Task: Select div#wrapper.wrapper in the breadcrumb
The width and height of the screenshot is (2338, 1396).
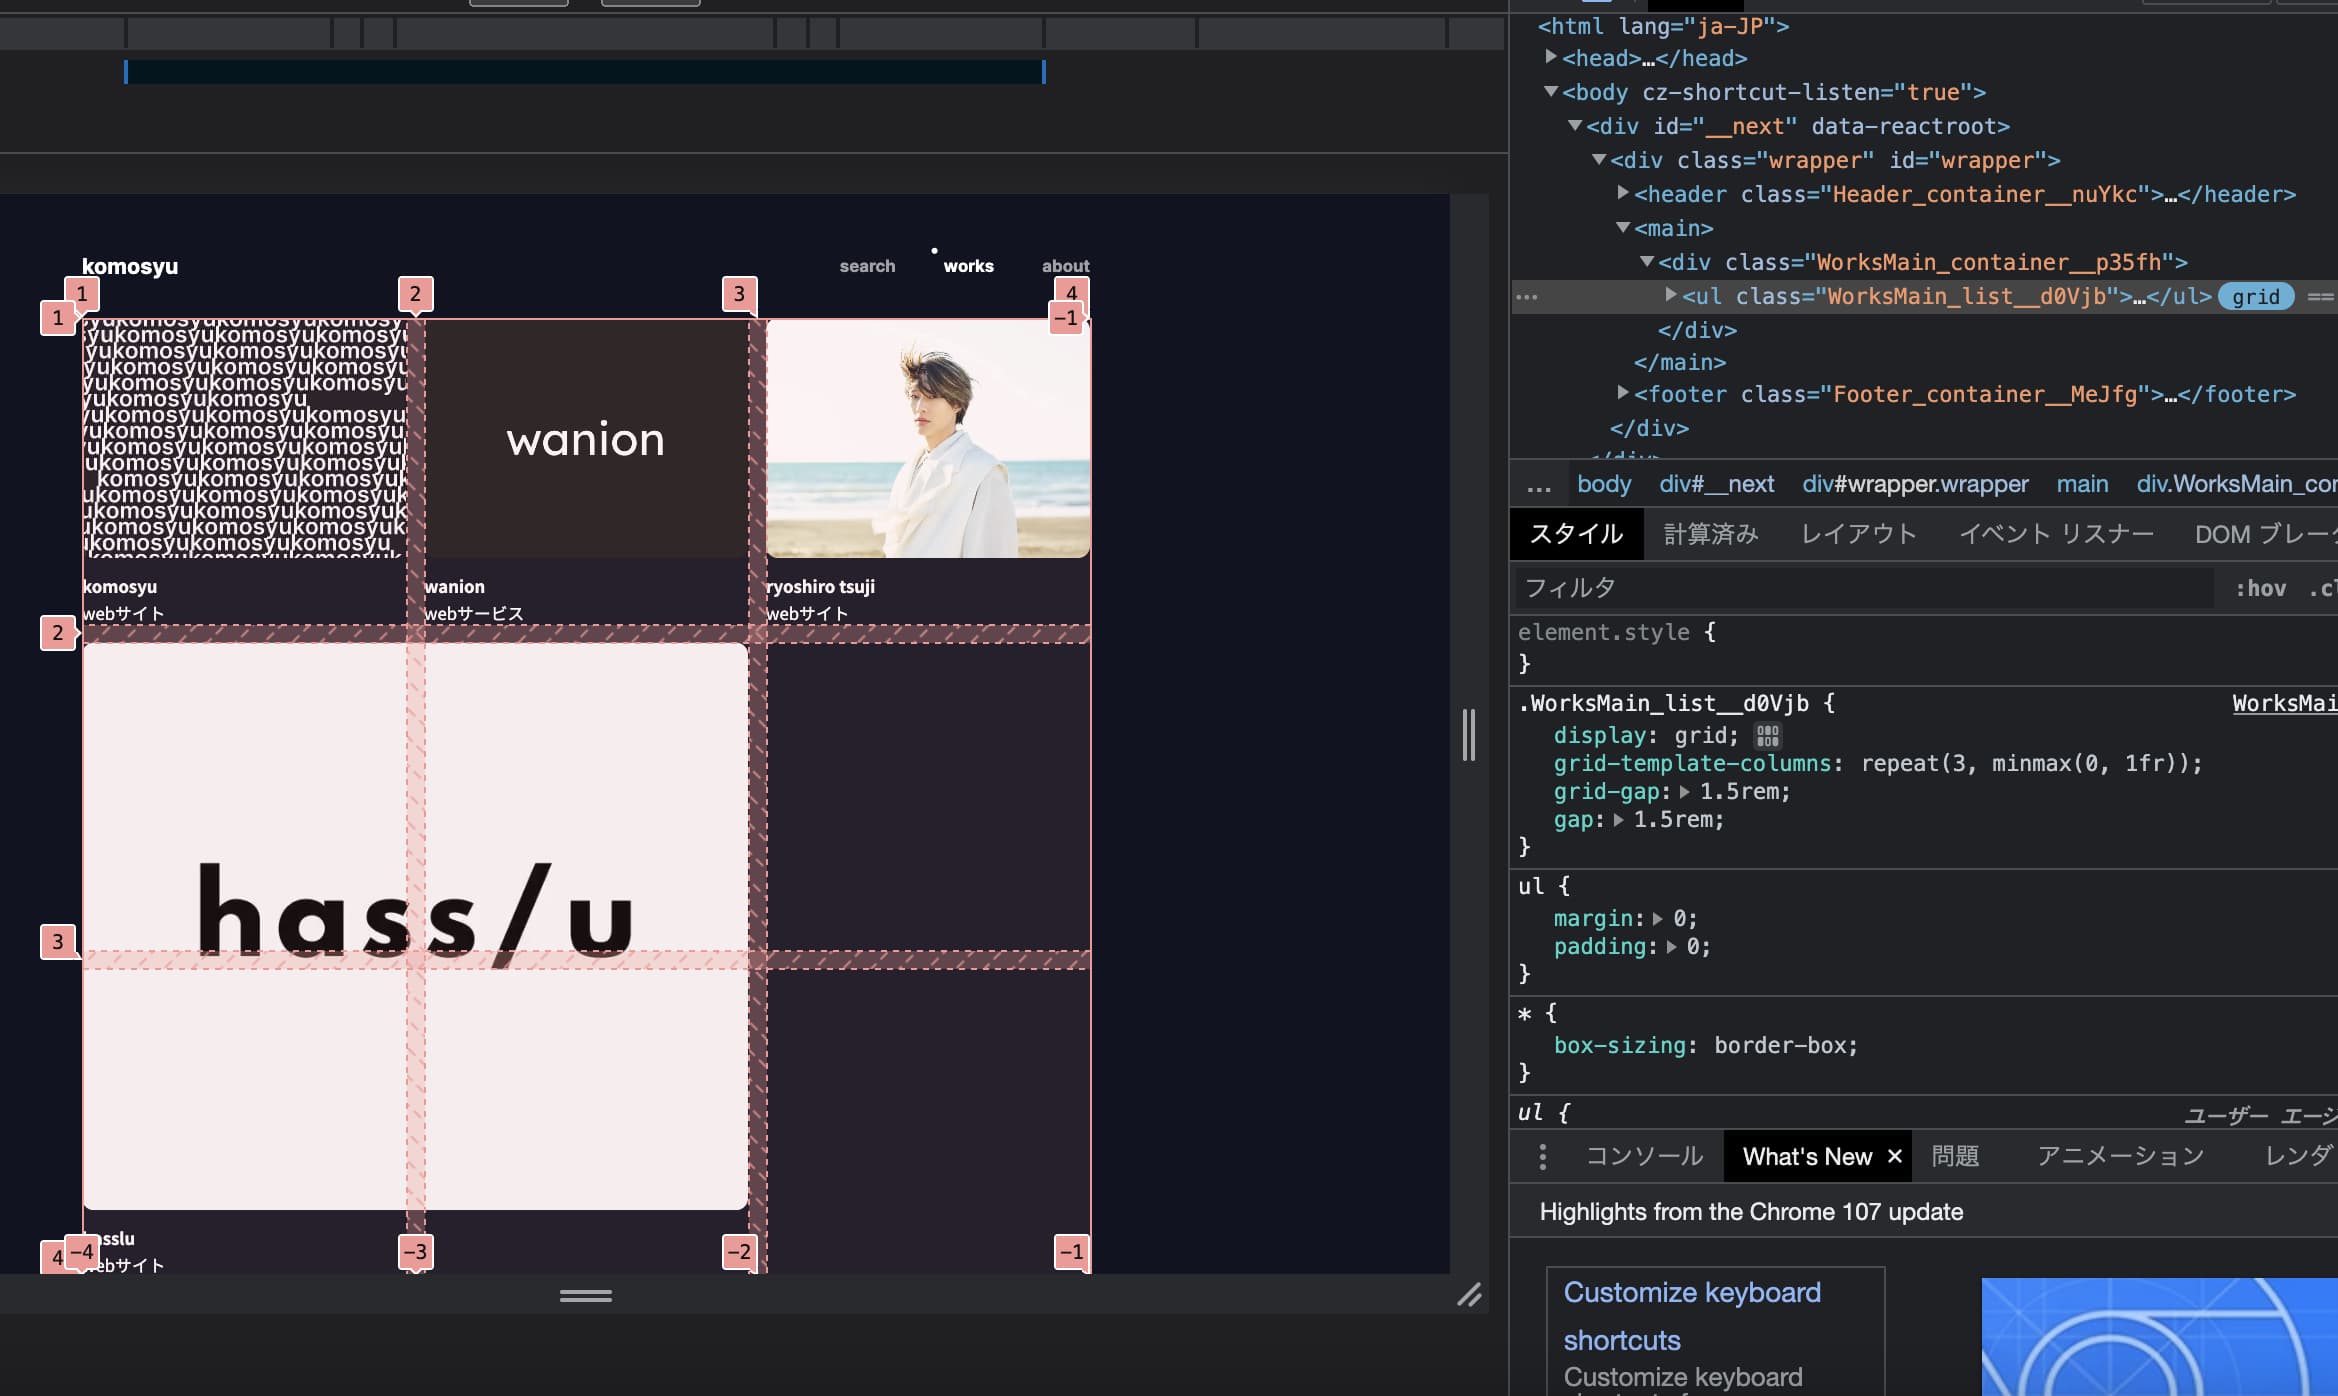Action: point(1915,485)
